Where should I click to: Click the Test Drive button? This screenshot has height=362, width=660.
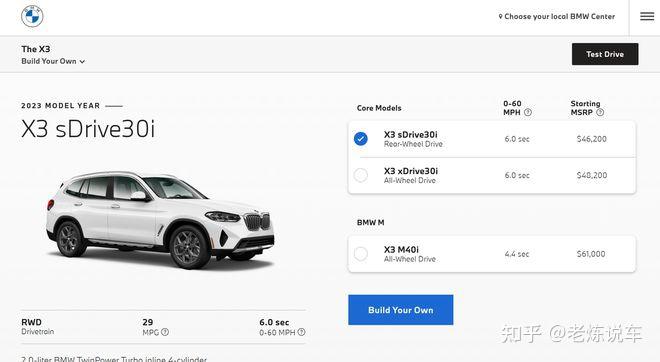point(605,54)
